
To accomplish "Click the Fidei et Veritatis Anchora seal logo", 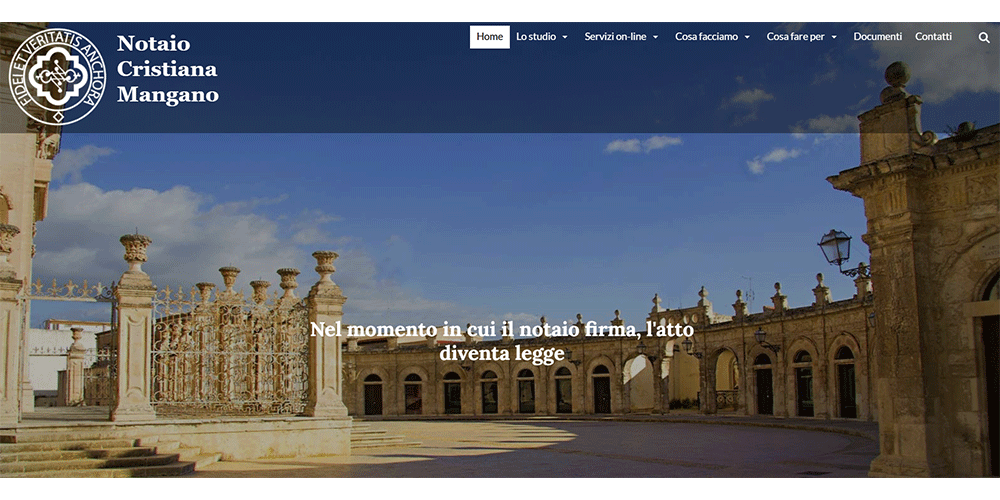I will (x=57, y=76).
